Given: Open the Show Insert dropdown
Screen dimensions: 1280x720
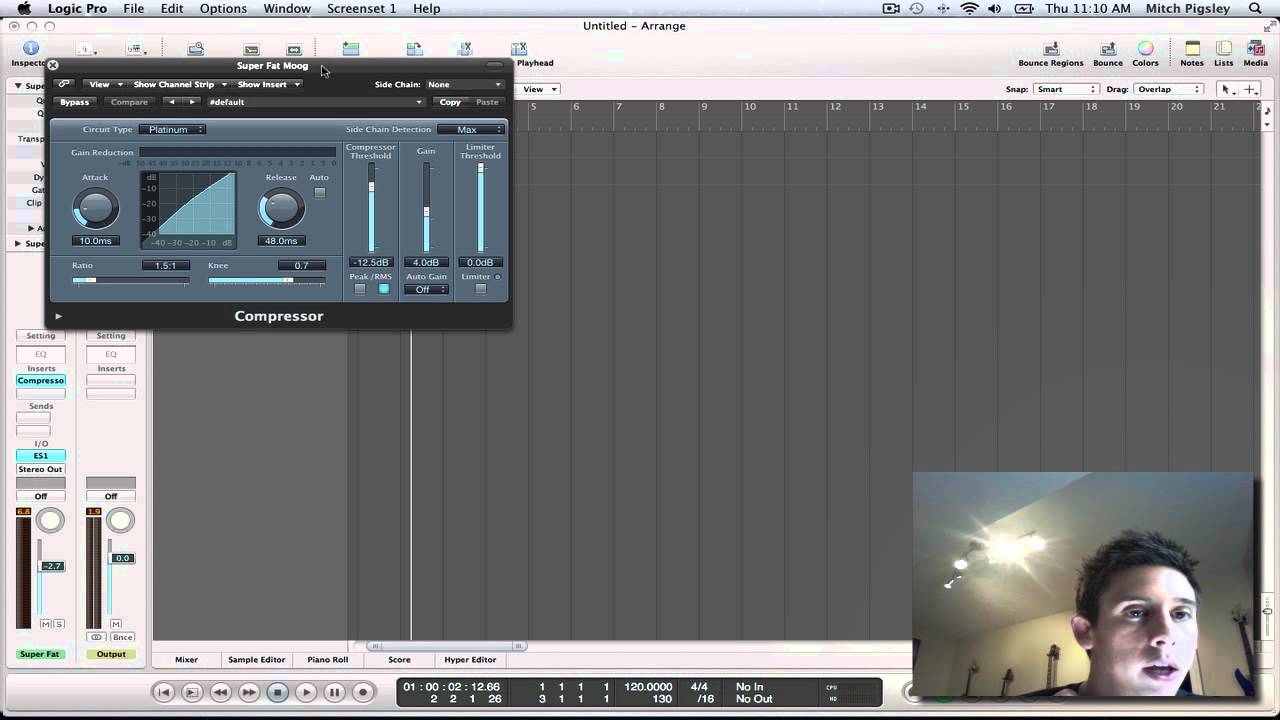Looking at the screenshot, I should tap(268, 84).
